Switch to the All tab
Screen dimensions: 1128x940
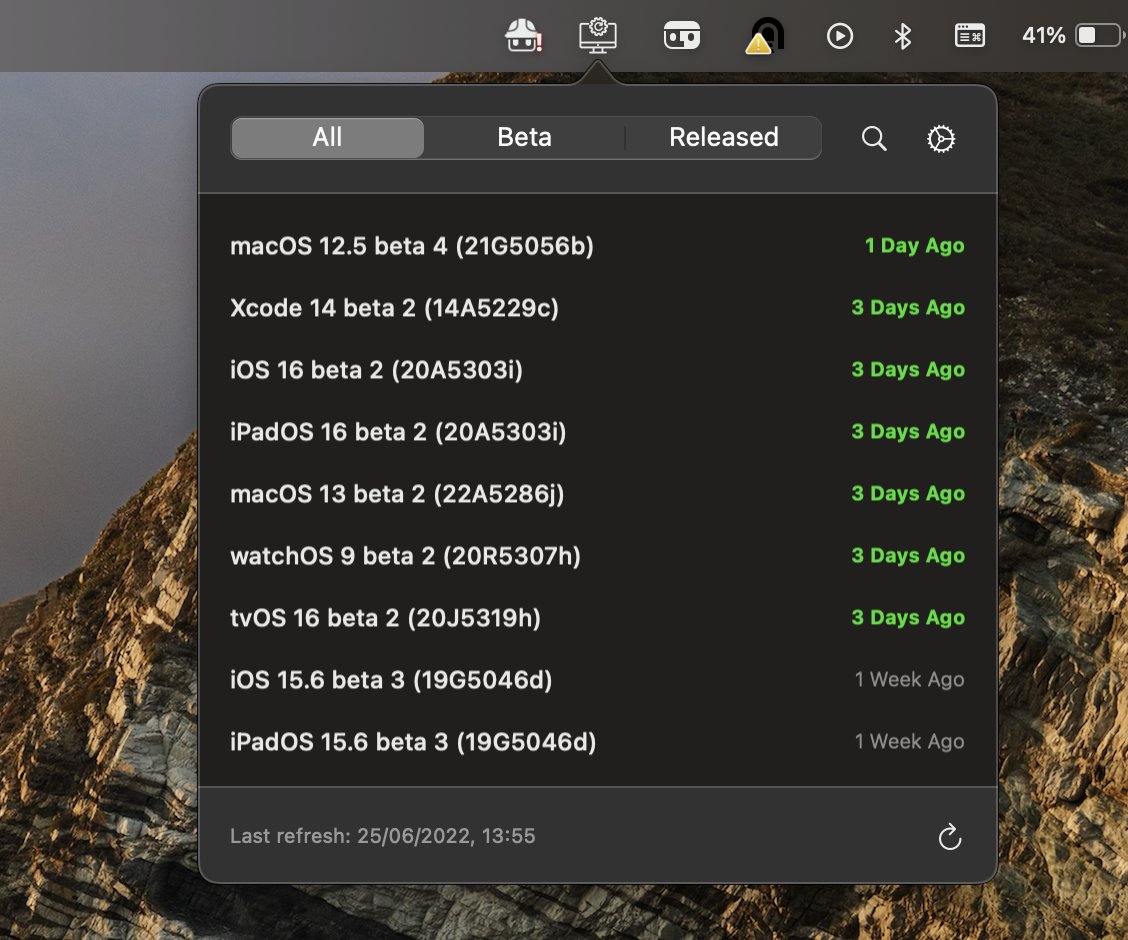[327, 137]
